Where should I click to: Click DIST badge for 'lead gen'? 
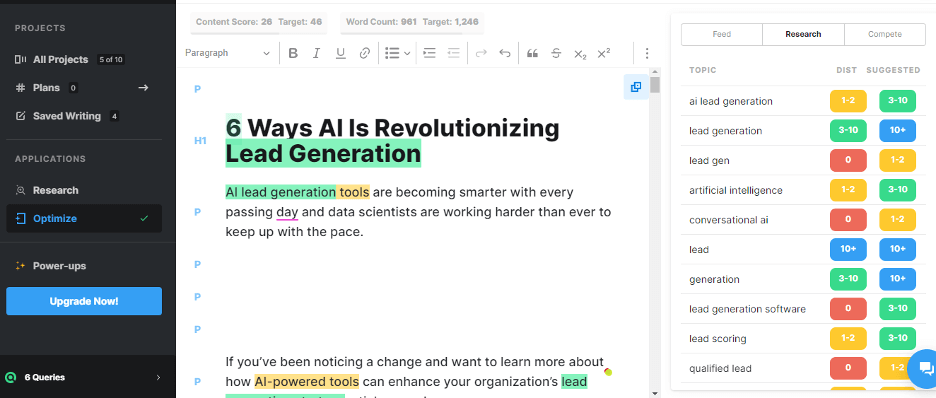[x=848, y=161]
